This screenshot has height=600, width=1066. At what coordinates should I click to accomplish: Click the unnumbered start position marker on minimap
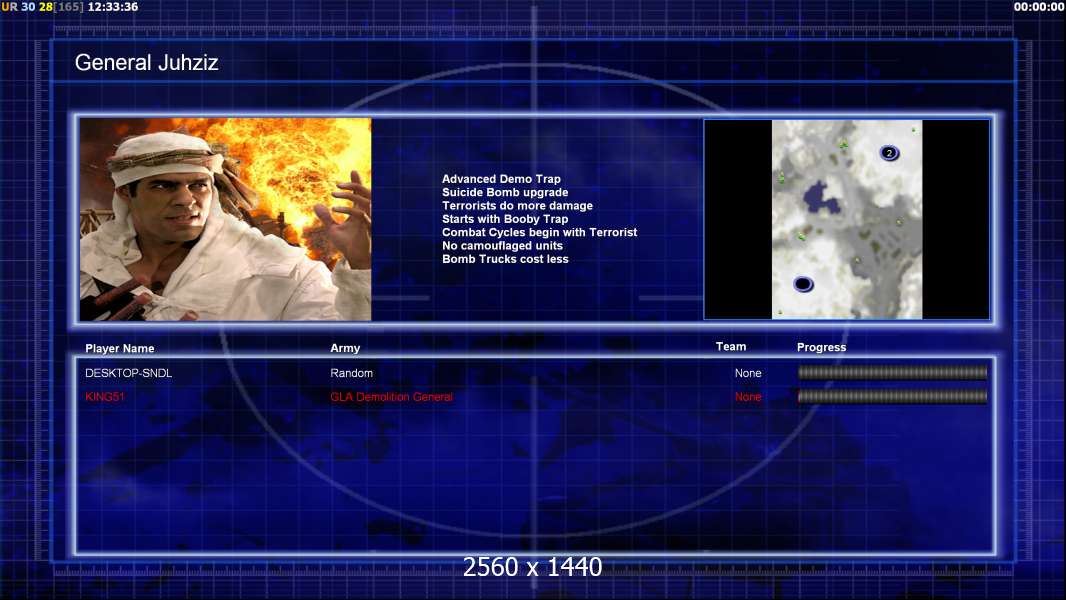pos(803,284)
